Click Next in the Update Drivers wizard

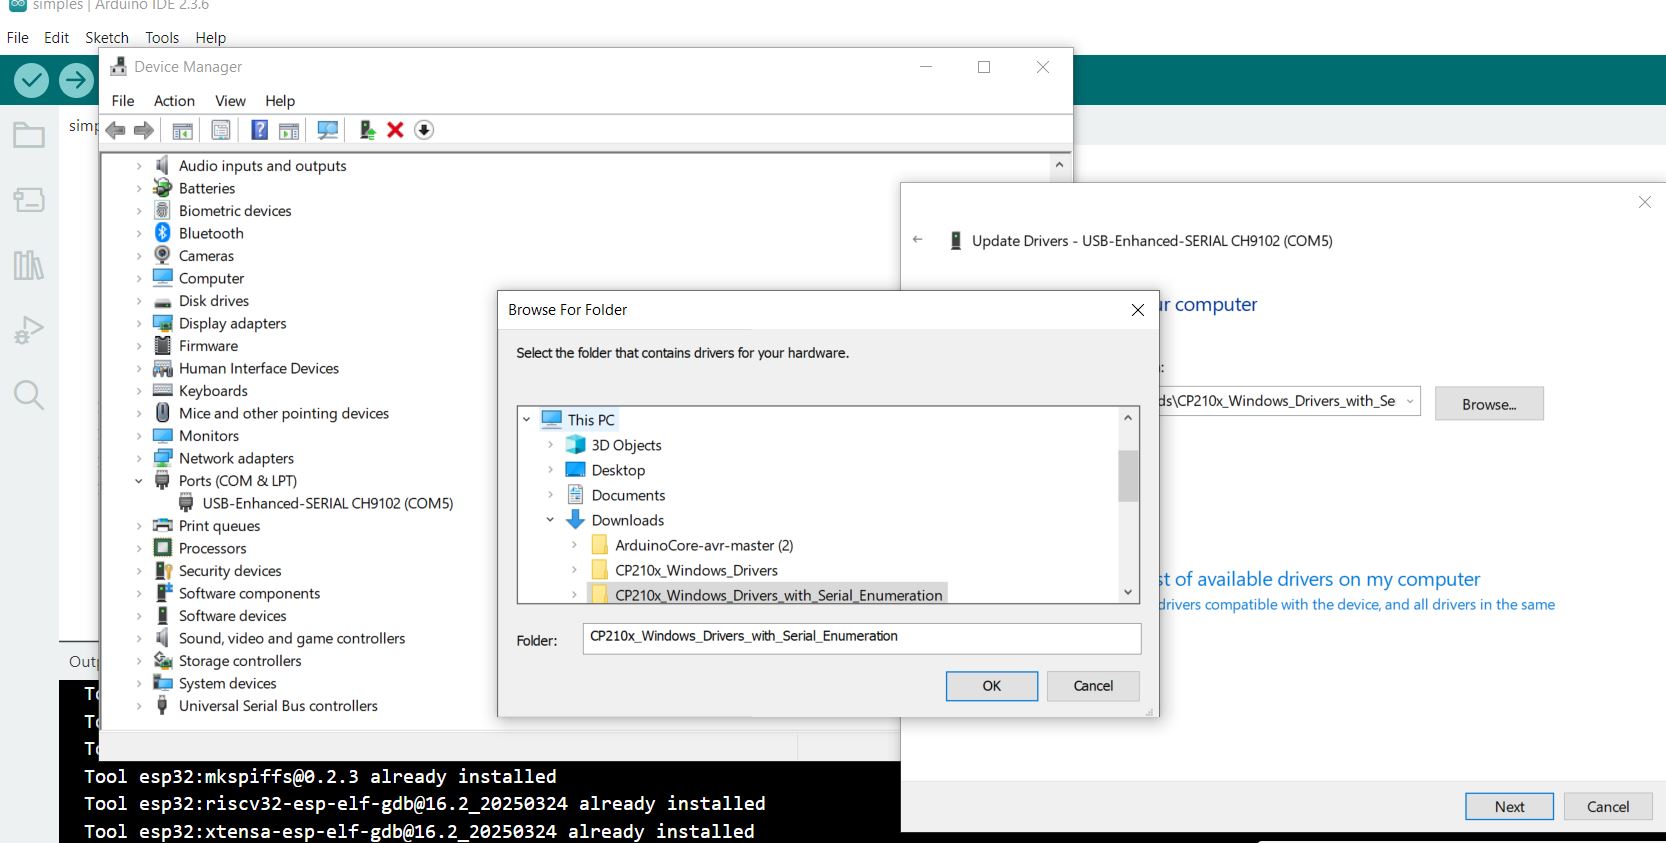pos(1510,807)
